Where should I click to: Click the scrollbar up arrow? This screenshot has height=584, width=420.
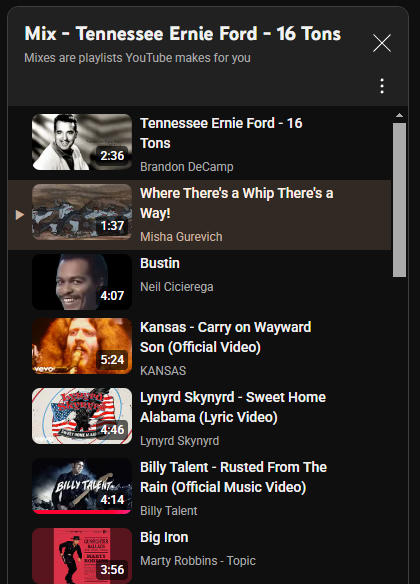[400, 115]
